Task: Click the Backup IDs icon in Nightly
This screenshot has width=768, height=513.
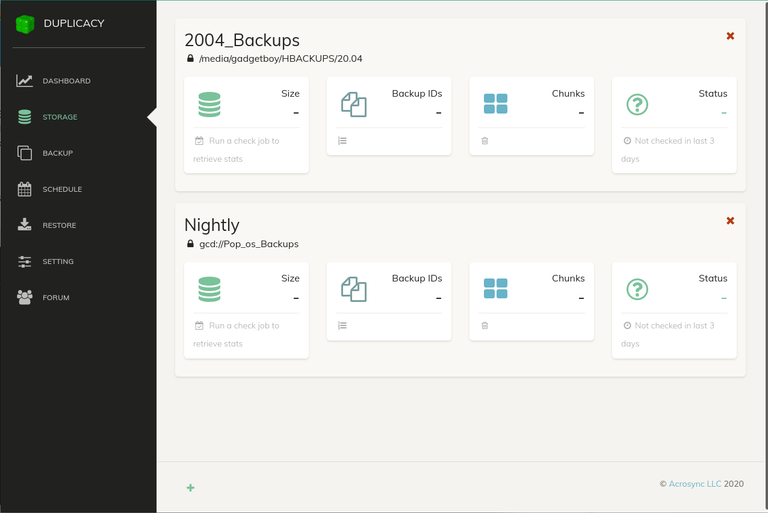Action: click(x=354, y=289)
